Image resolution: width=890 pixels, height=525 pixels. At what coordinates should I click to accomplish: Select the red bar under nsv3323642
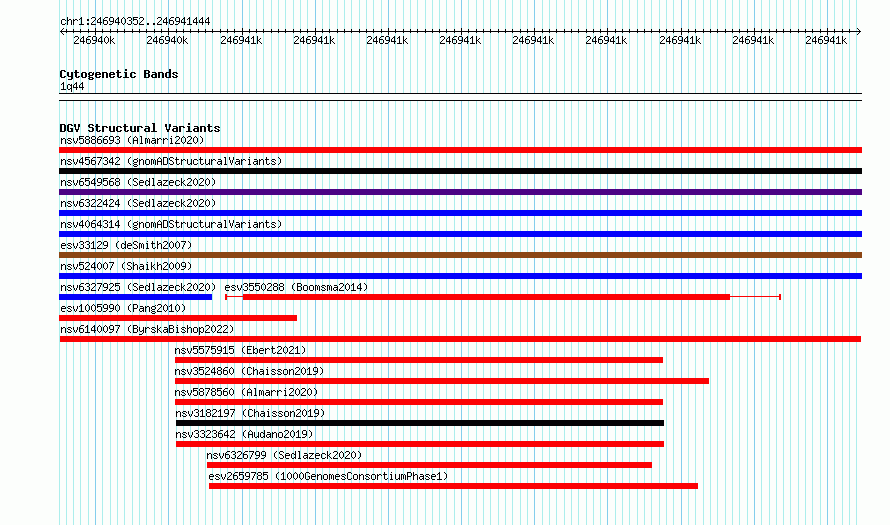(x=420, y=444)
